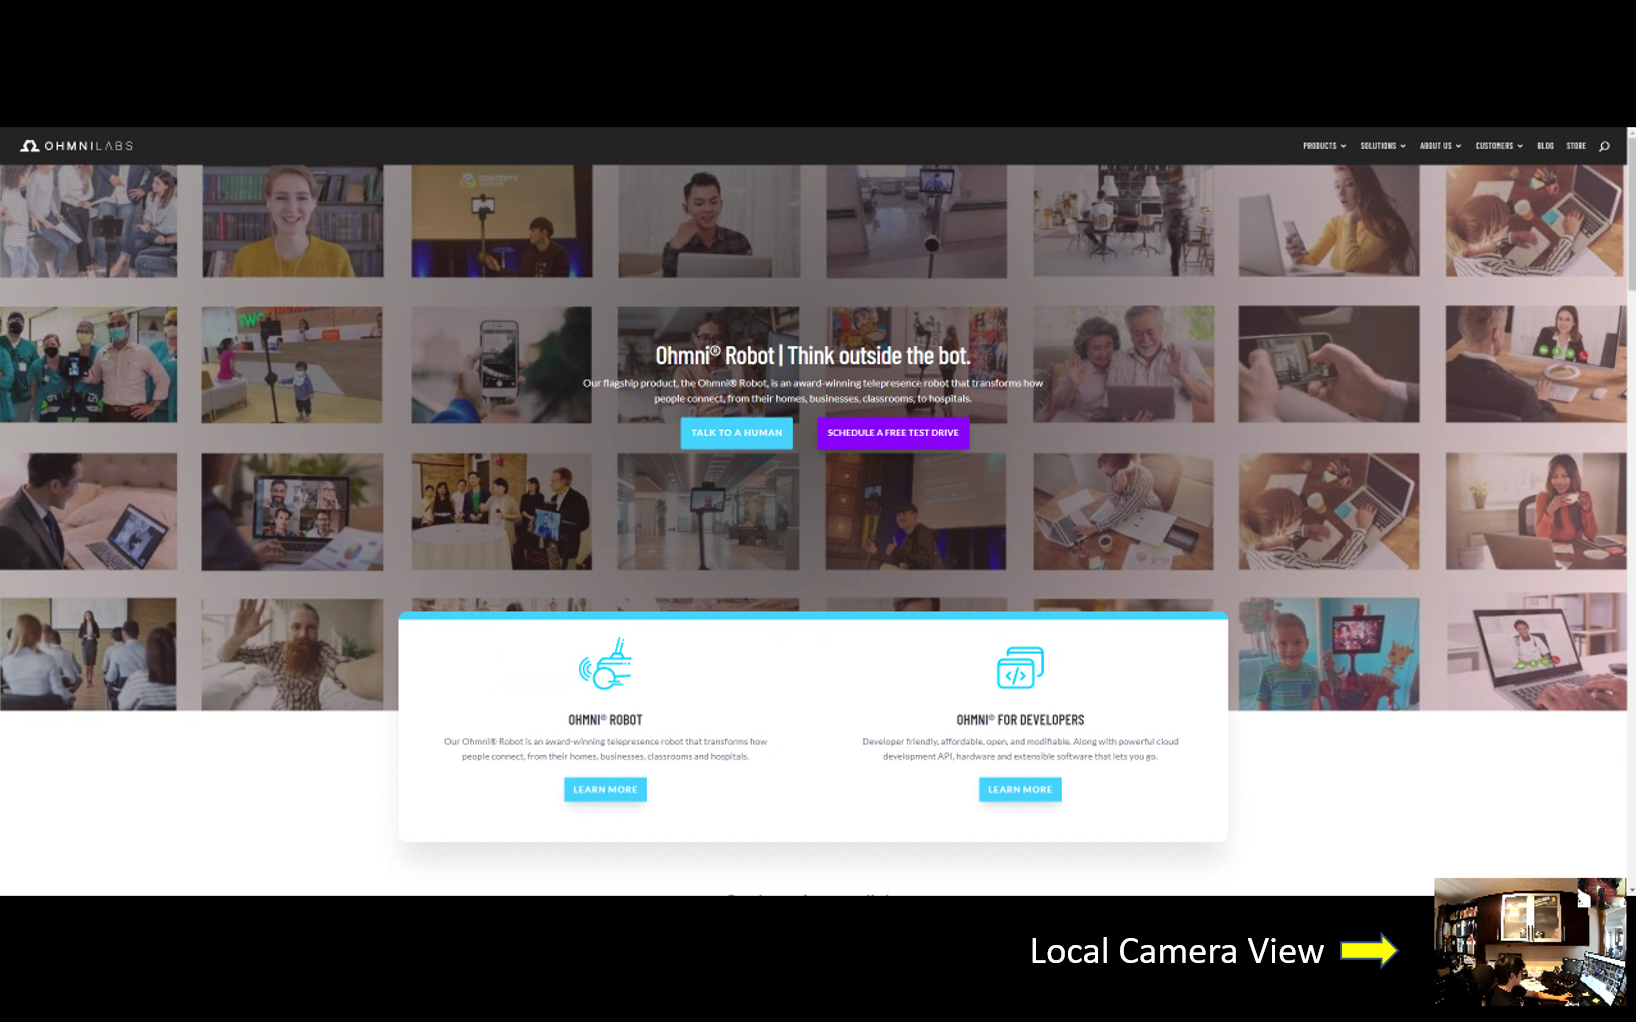Screen dimensions: 1636x1022
Task: Open the About Us dropdown
Action: click(1440, 146)
